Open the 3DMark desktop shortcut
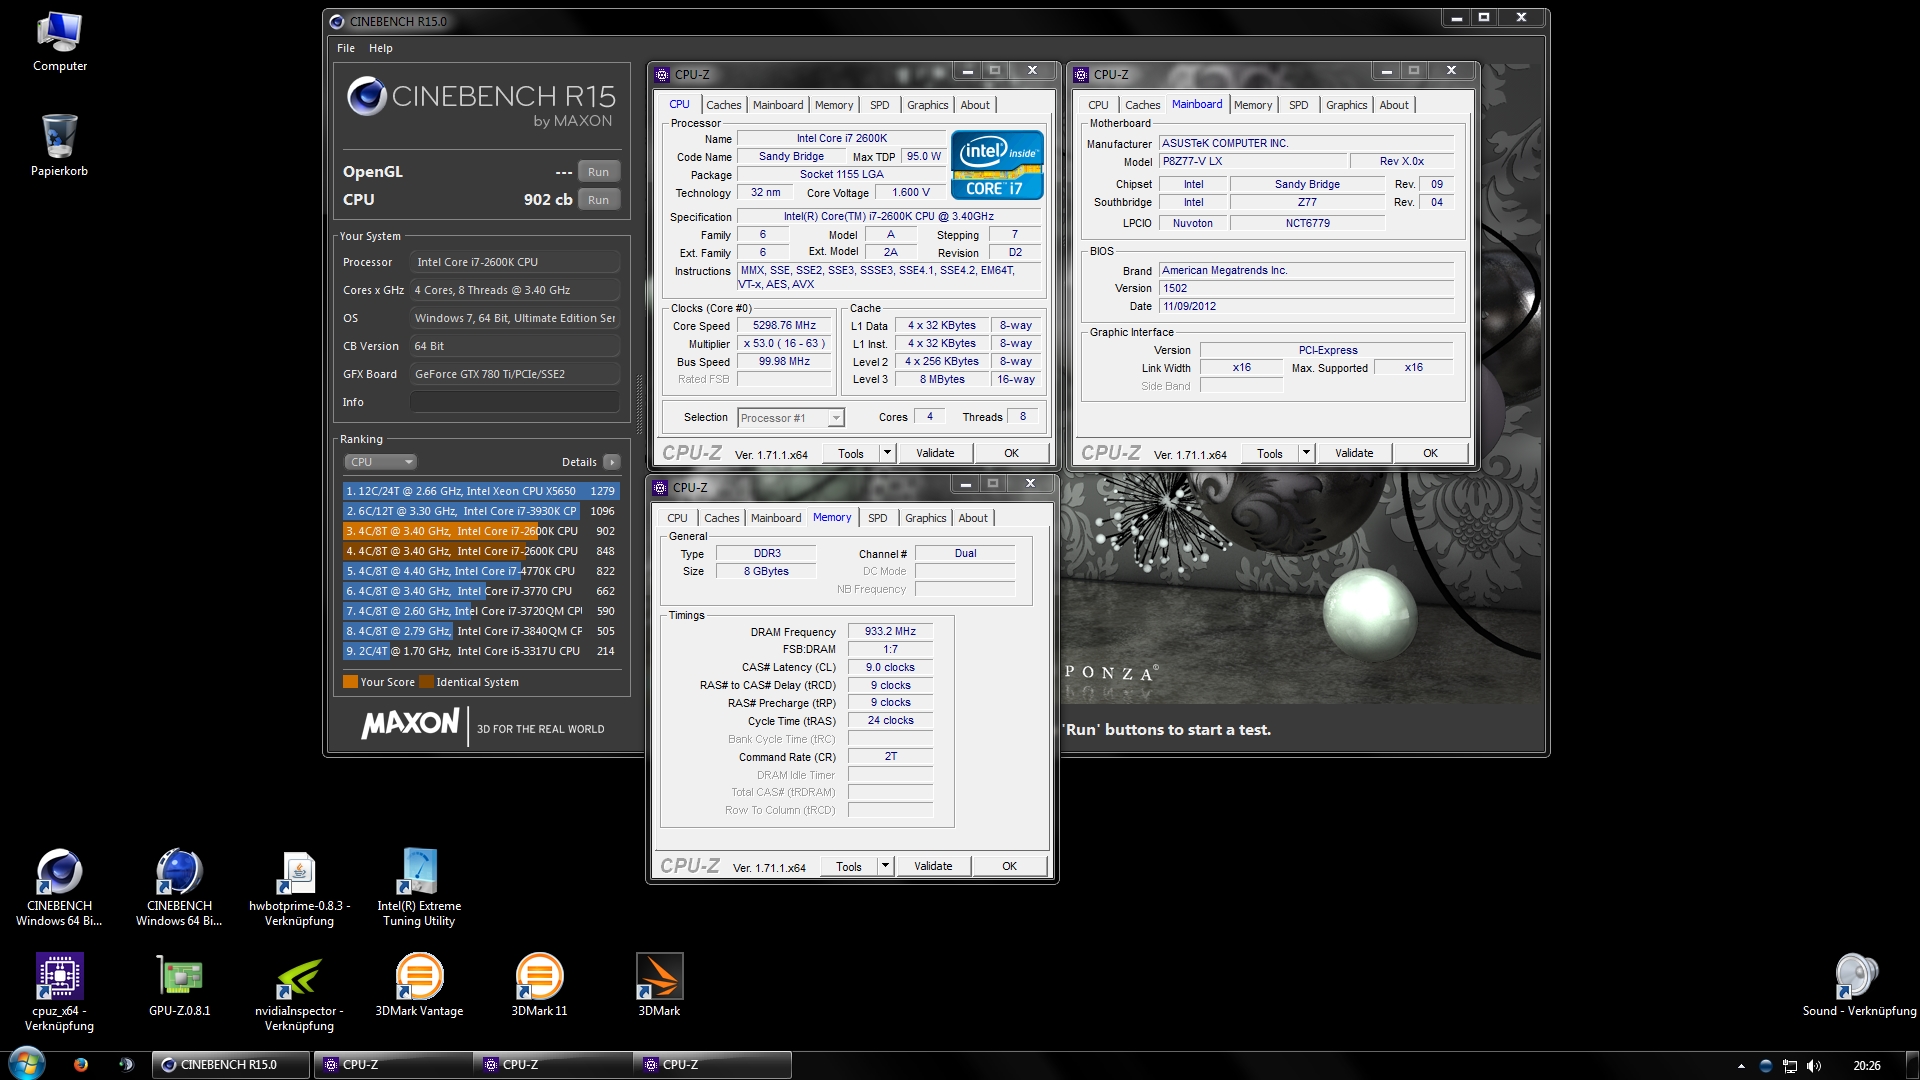Screen dimensions: 1920x1080 click(659, 986)
